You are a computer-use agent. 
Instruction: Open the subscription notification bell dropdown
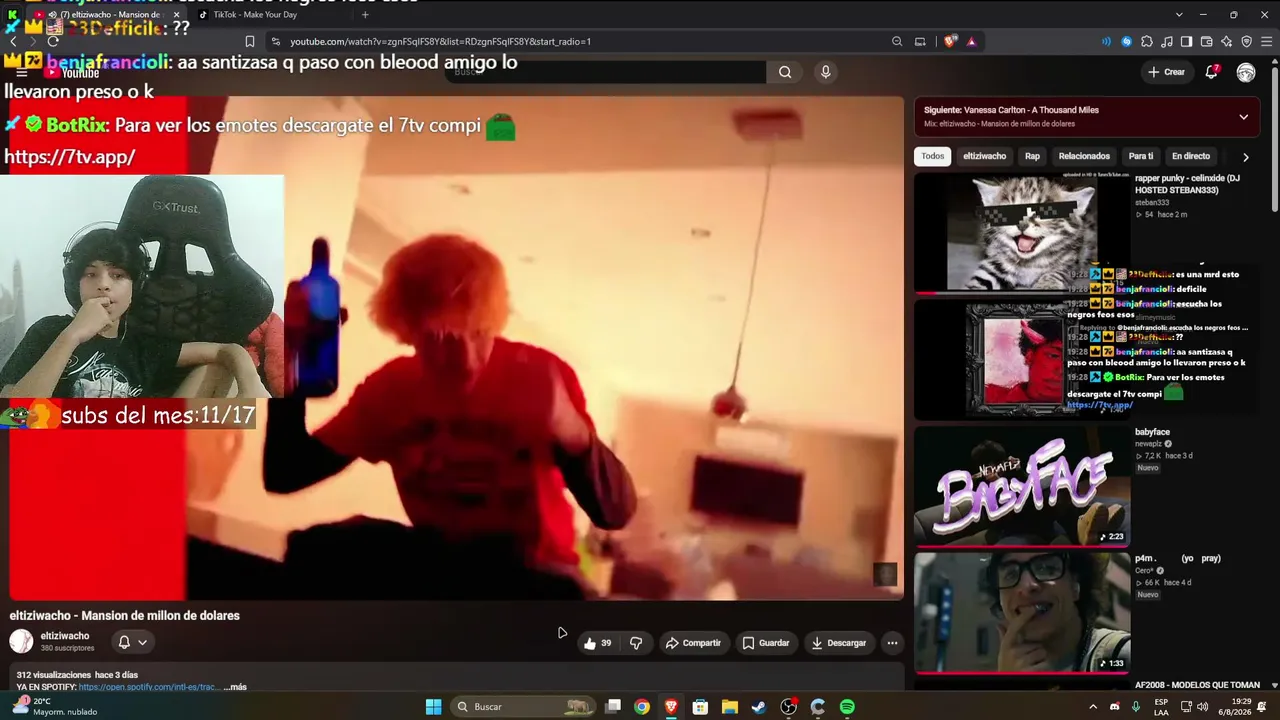133,642
